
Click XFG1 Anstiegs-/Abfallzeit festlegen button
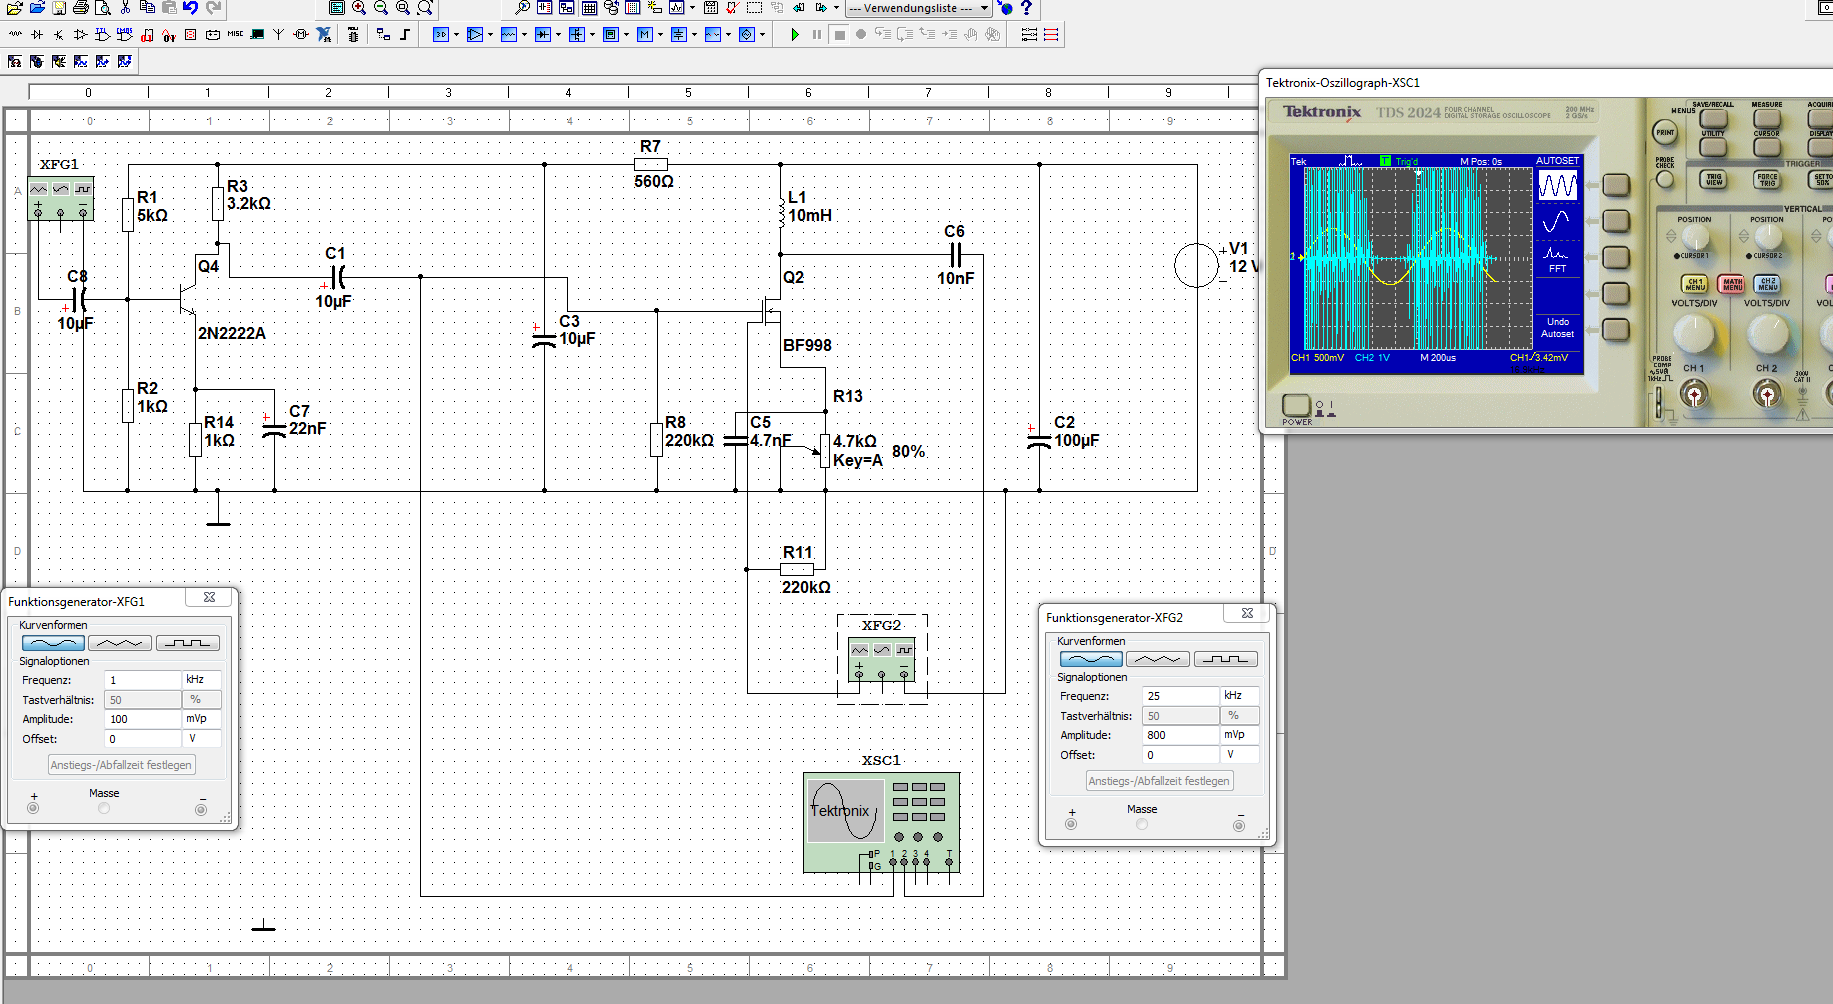click(122, 765)
